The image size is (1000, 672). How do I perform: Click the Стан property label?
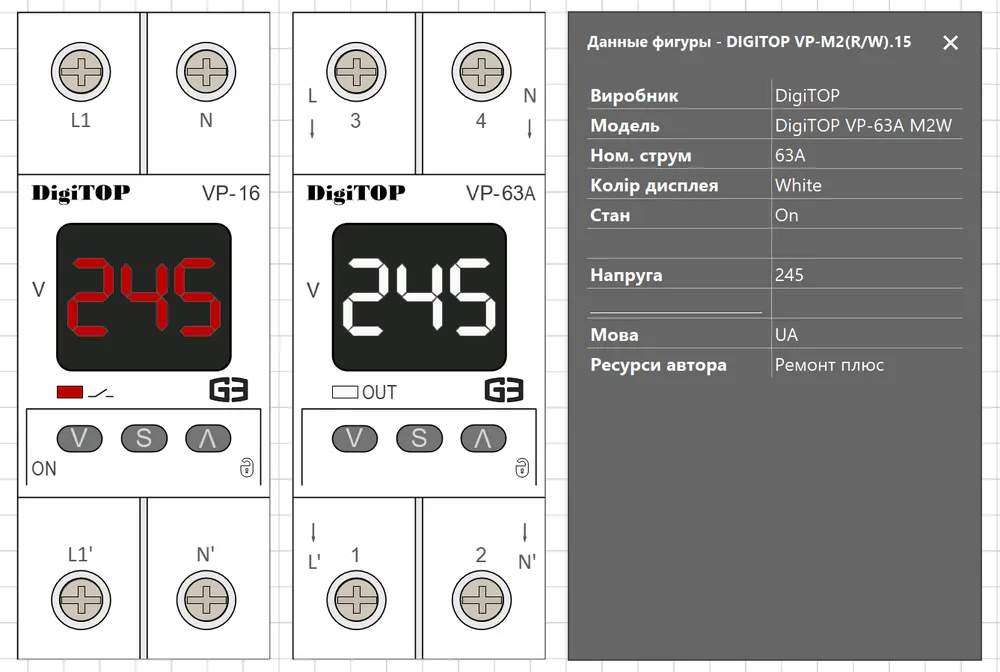pos(610,215)
